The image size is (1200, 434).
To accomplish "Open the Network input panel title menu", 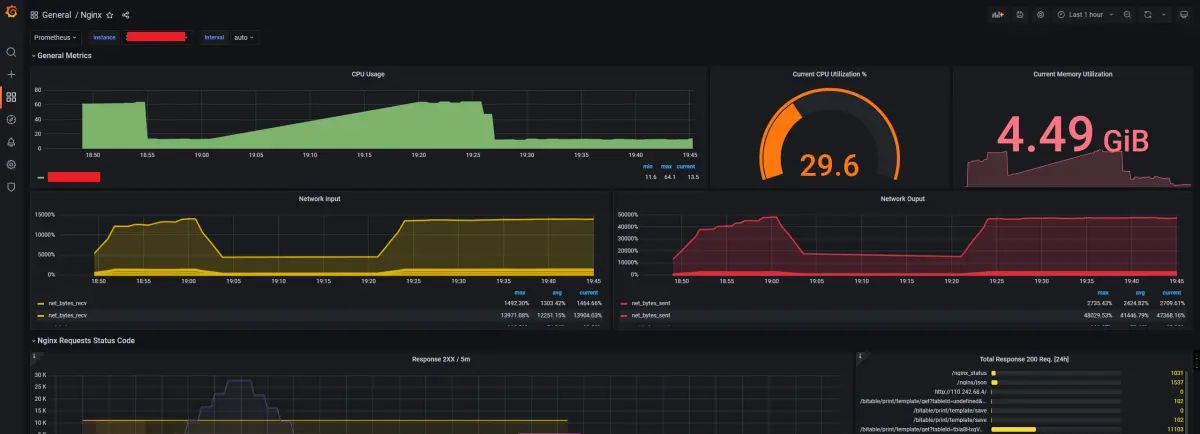I will [319, 199].
